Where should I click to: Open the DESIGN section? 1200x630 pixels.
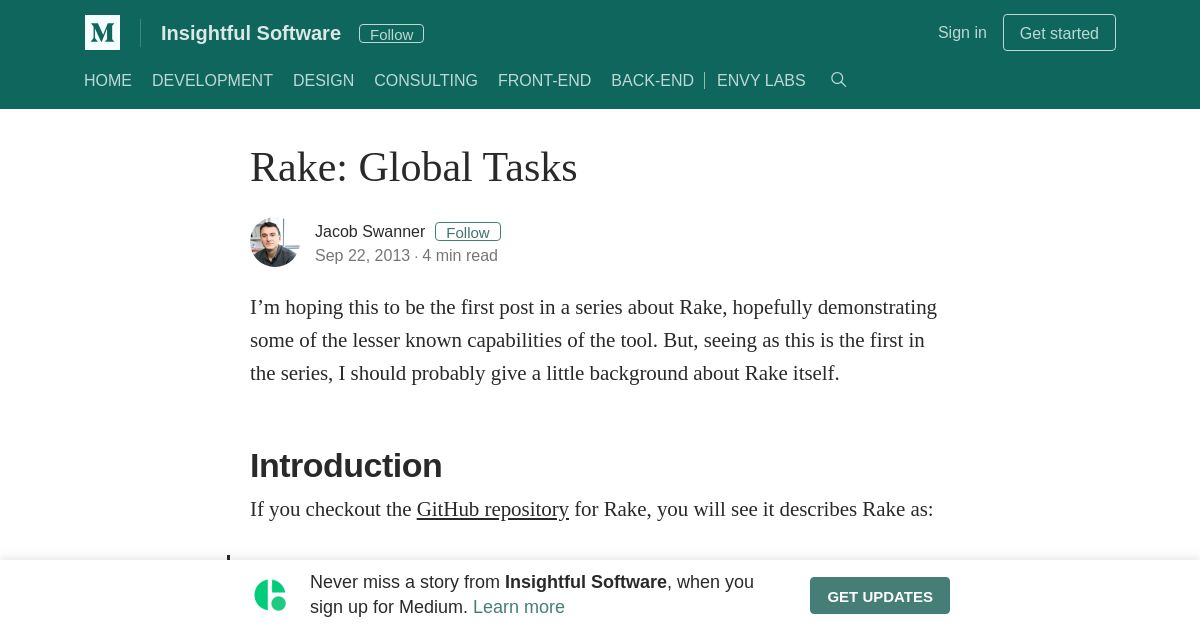point(323,81)
